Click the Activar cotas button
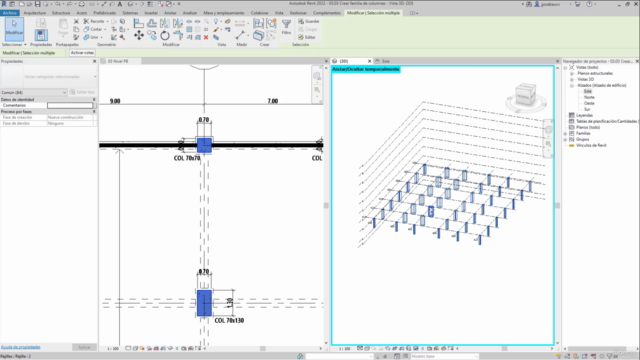This screenshot has height=360, width=640. [82, 53]
